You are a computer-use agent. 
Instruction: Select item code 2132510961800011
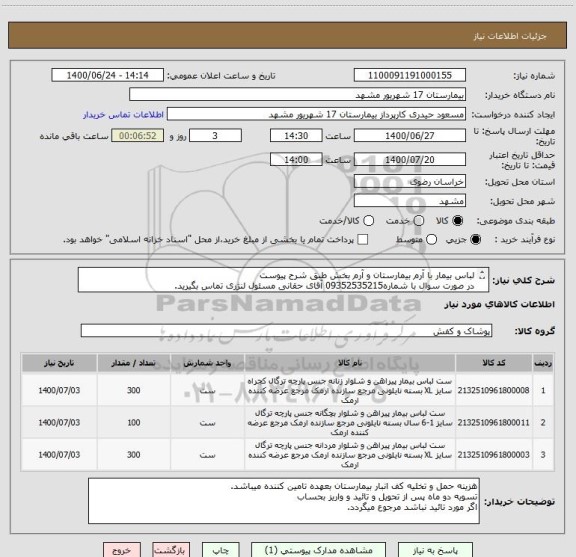tap(493, 423)
